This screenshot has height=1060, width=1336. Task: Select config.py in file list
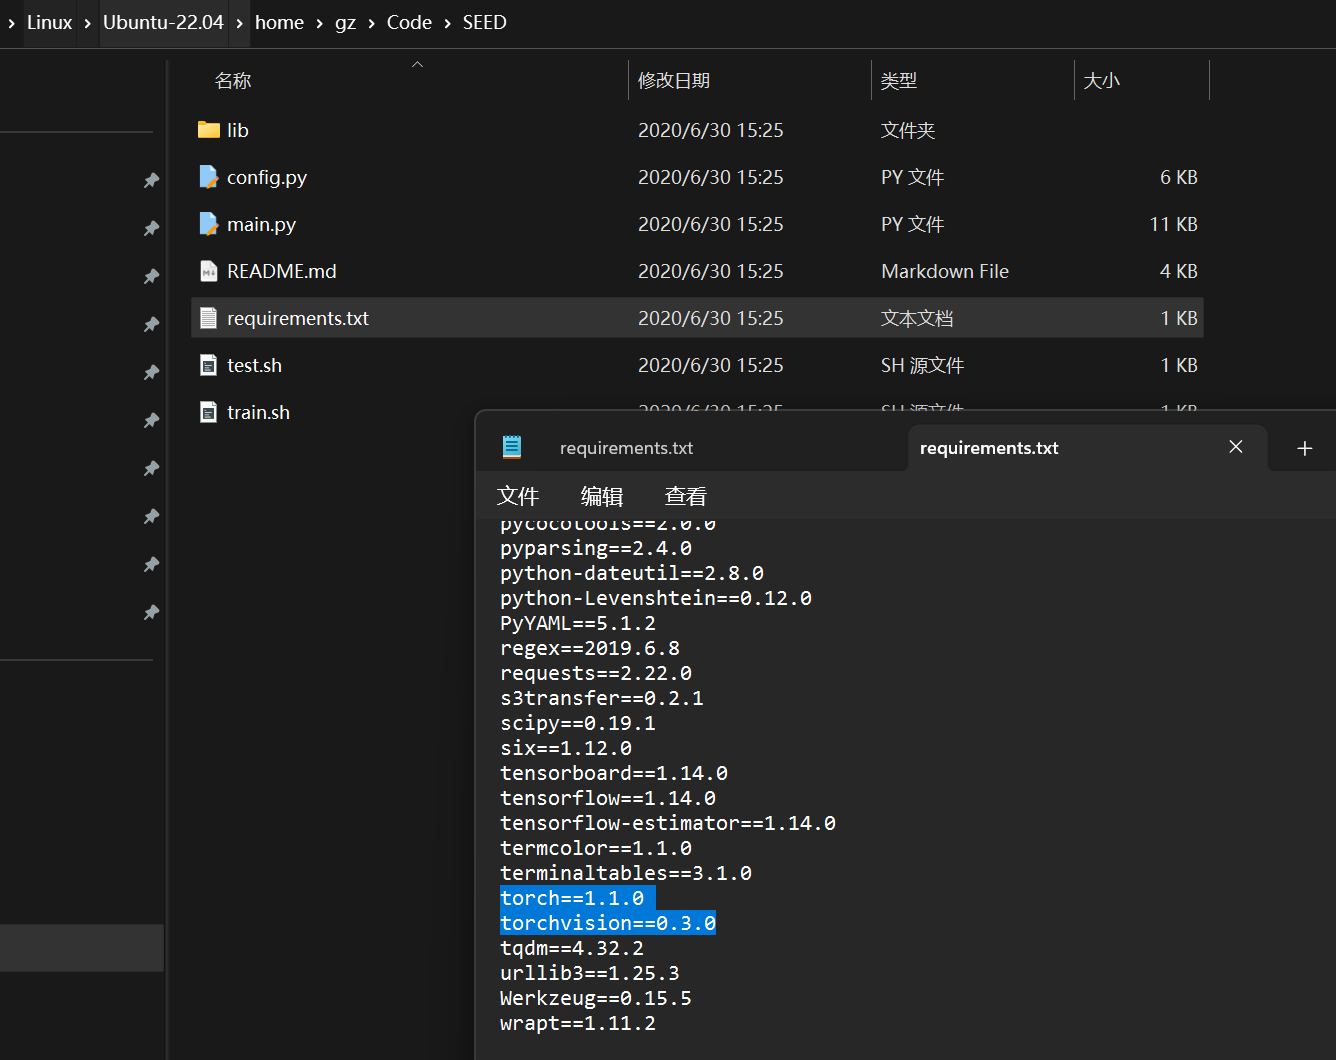click(267, 177)
